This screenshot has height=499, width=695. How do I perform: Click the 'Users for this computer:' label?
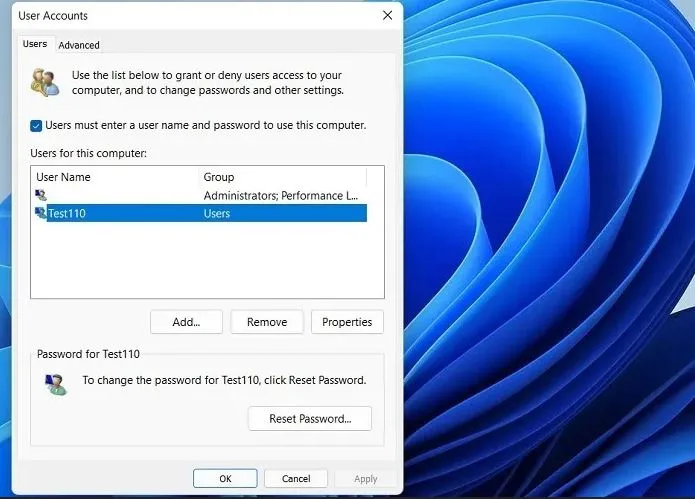(89, 153)
